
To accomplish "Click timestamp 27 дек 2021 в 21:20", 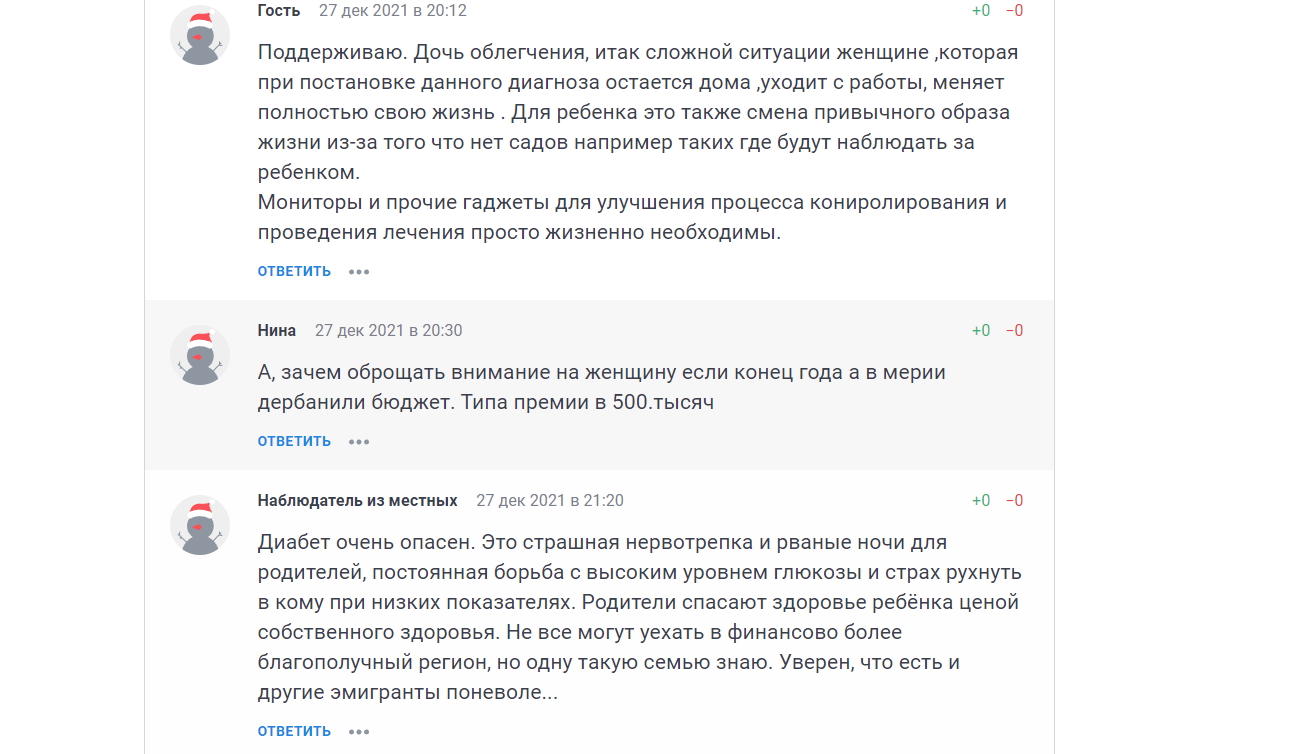I will point(550,501).
